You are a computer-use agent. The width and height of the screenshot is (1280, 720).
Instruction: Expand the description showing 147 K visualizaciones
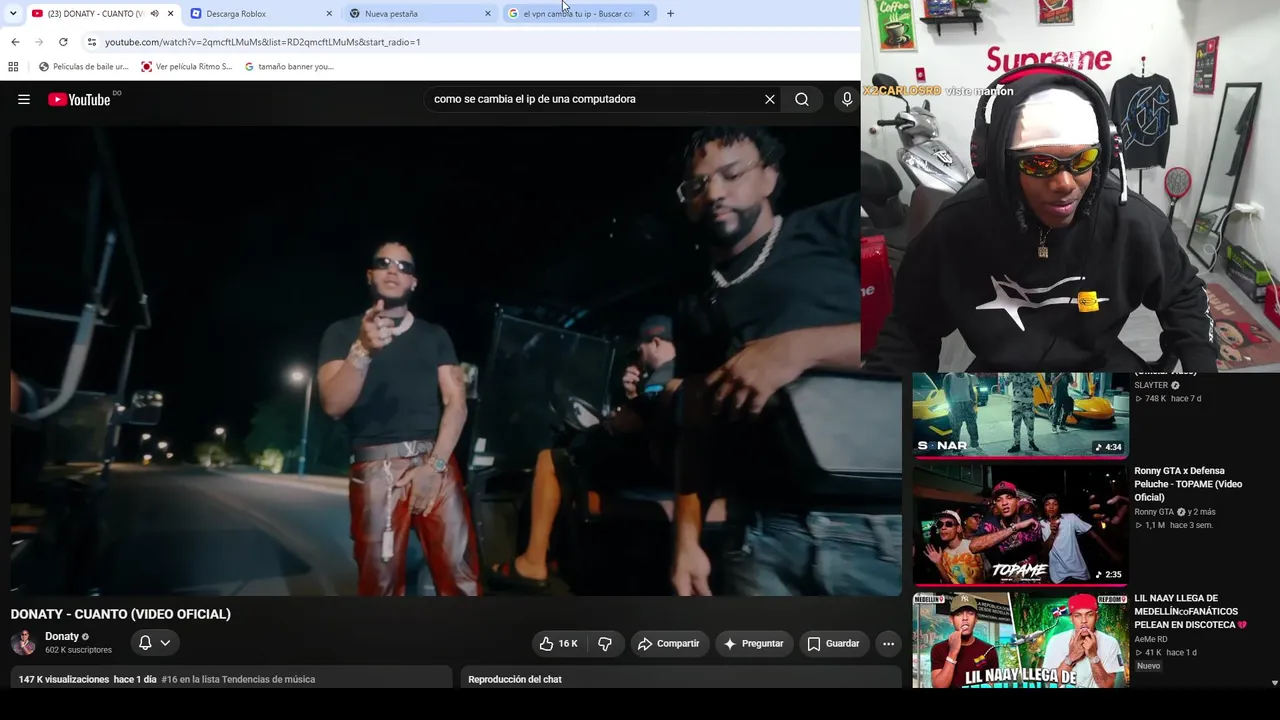(230, 678)
